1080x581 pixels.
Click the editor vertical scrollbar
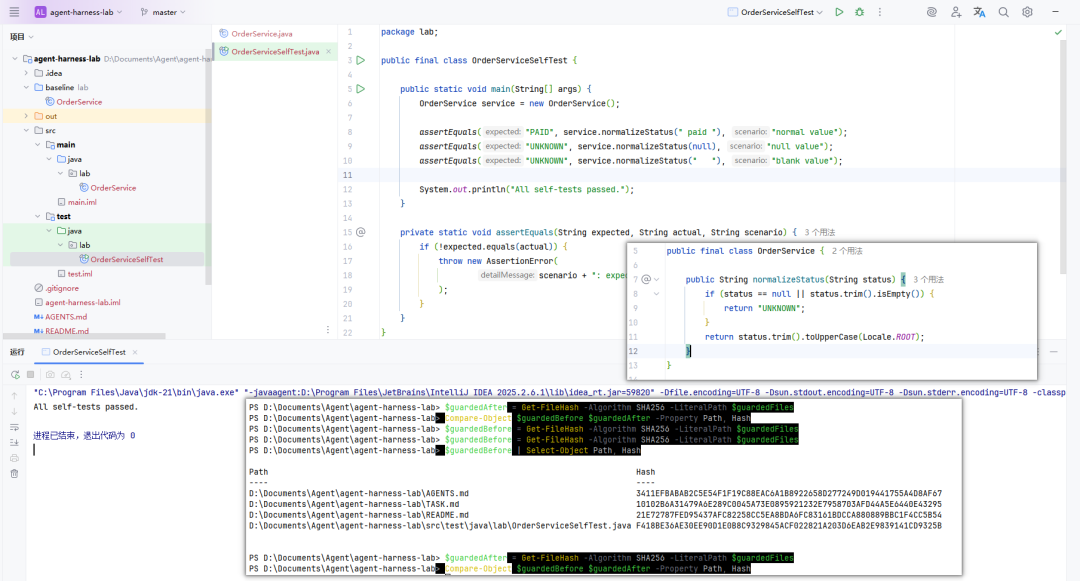tap(1063, 158)
